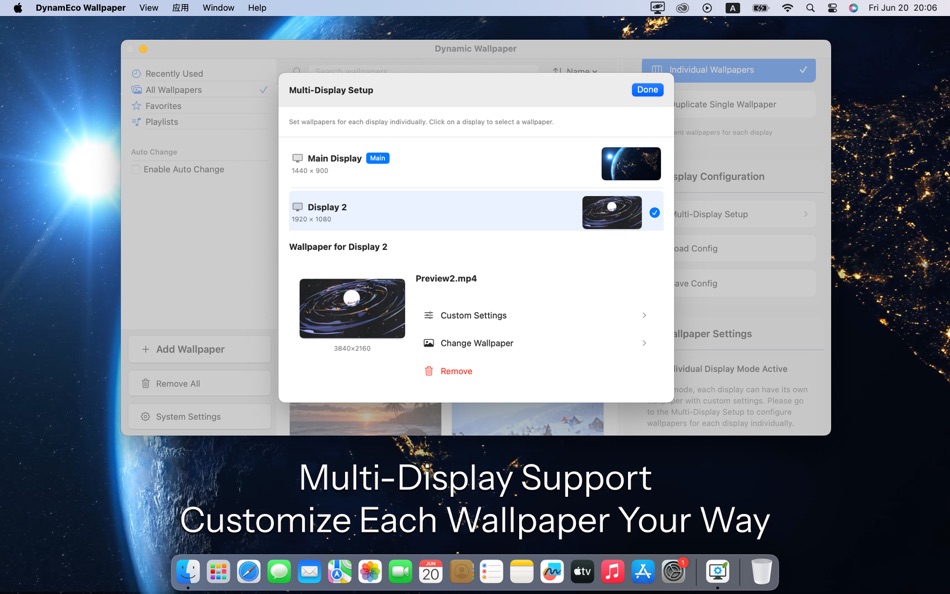Click the battery status icon
Image resolution: width=950 pixels, height=594 pixels.
tap(760, 8)
